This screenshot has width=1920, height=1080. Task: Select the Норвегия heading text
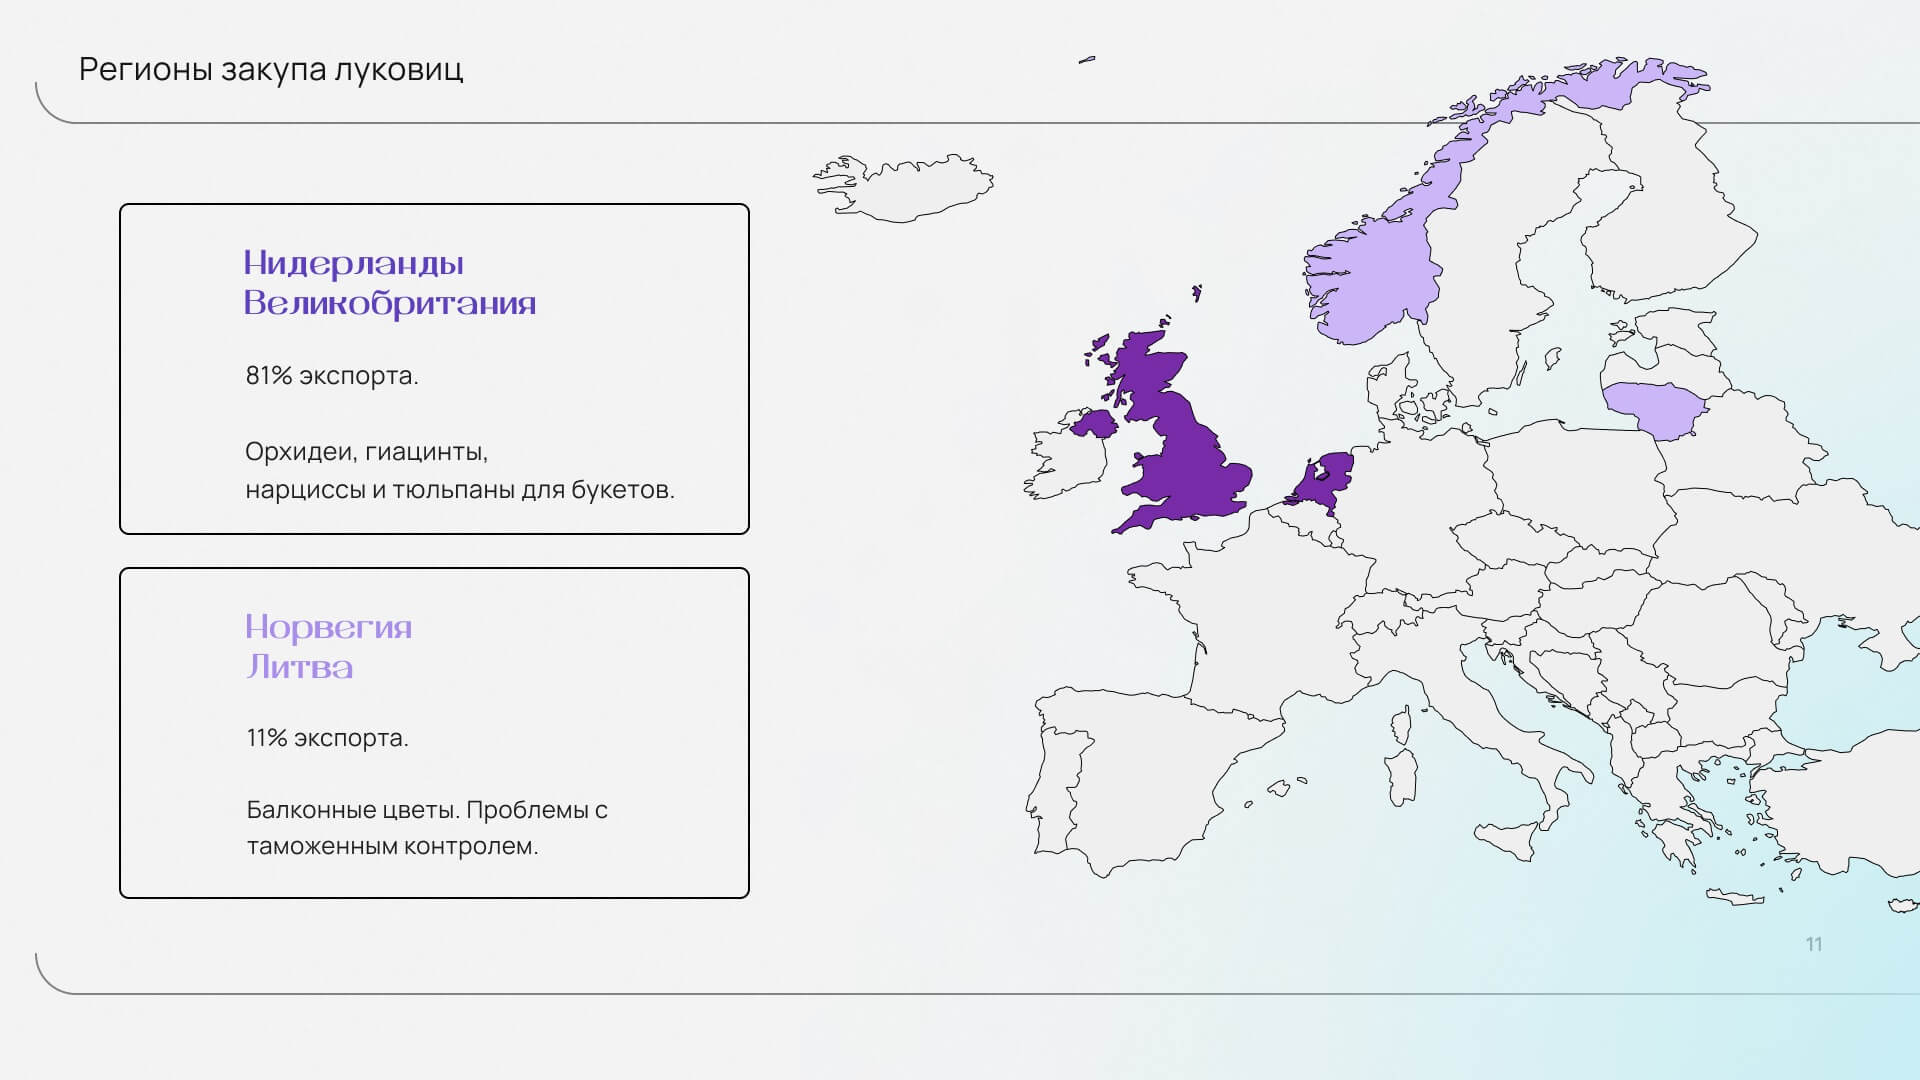point(329,628)
